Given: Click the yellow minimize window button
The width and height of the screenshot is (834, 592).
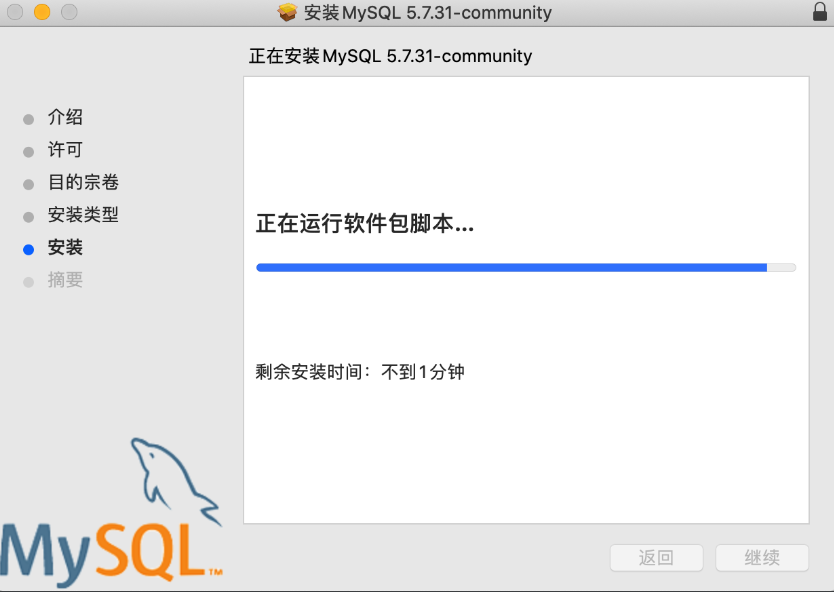Looking at the screenshot, I should pyautogui.click(x=42, y=12).
